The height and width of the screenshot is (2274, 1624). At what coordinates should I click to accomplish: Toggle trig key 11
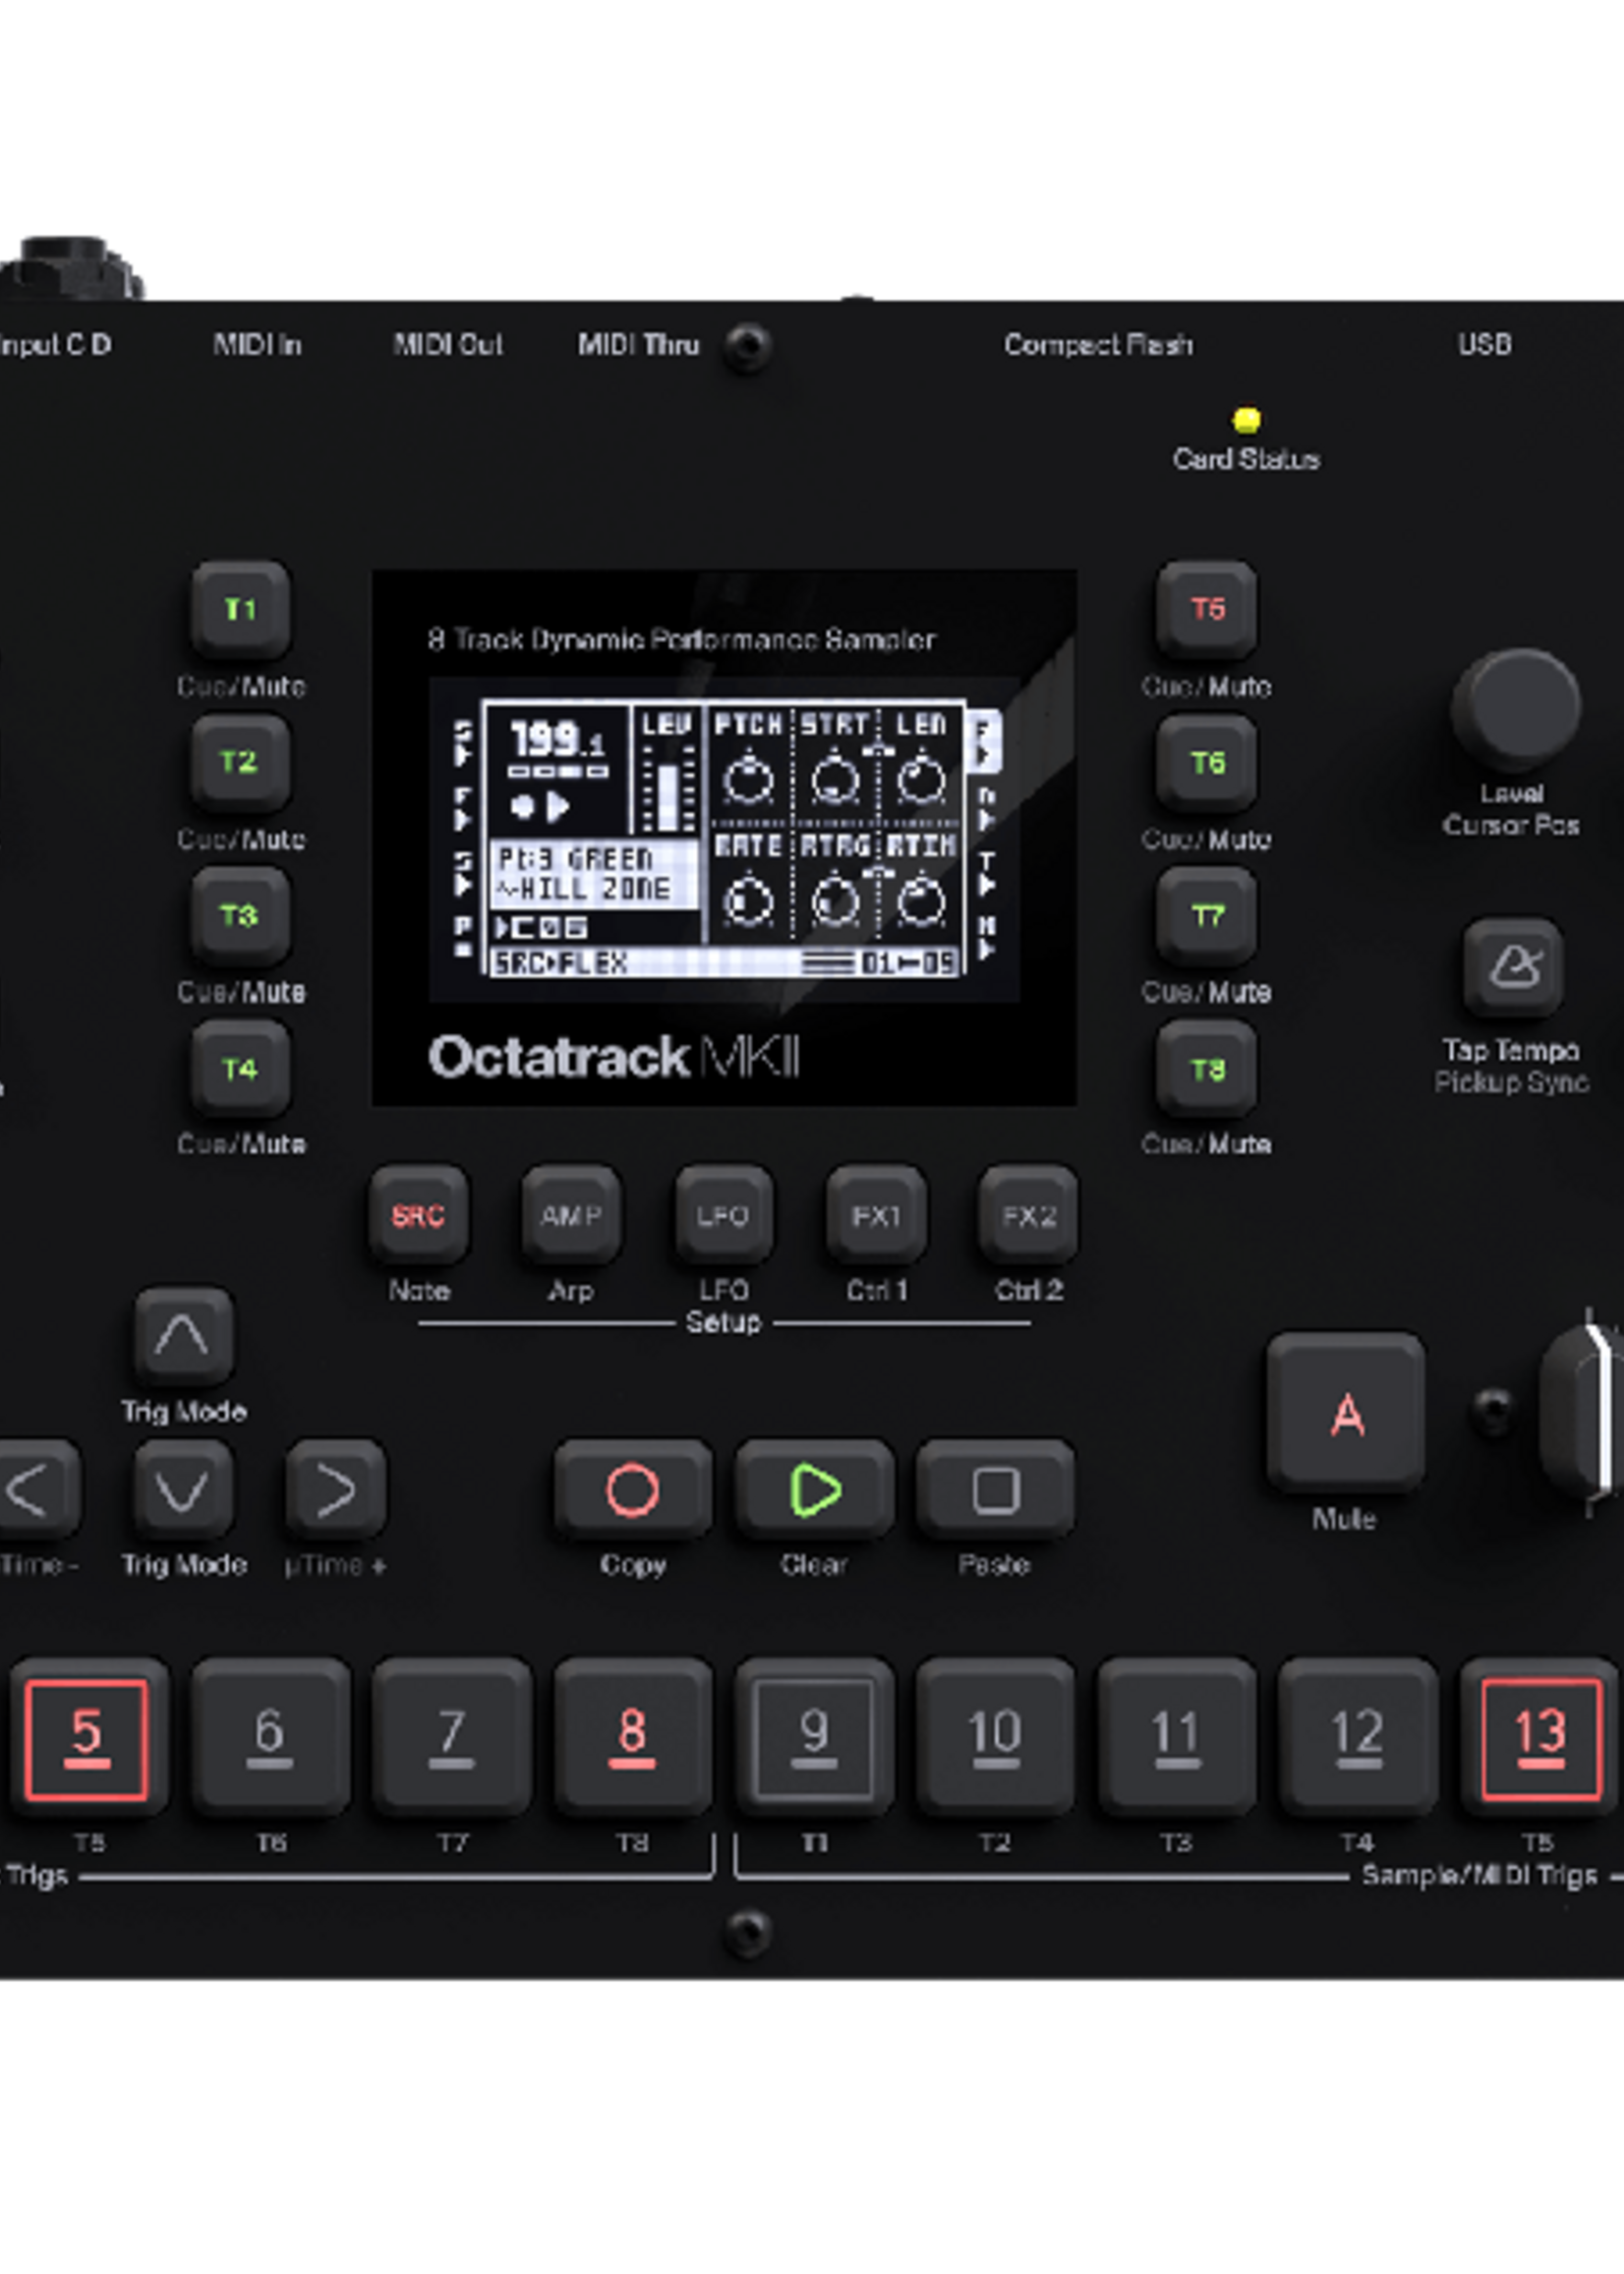pos(1177,1737)
